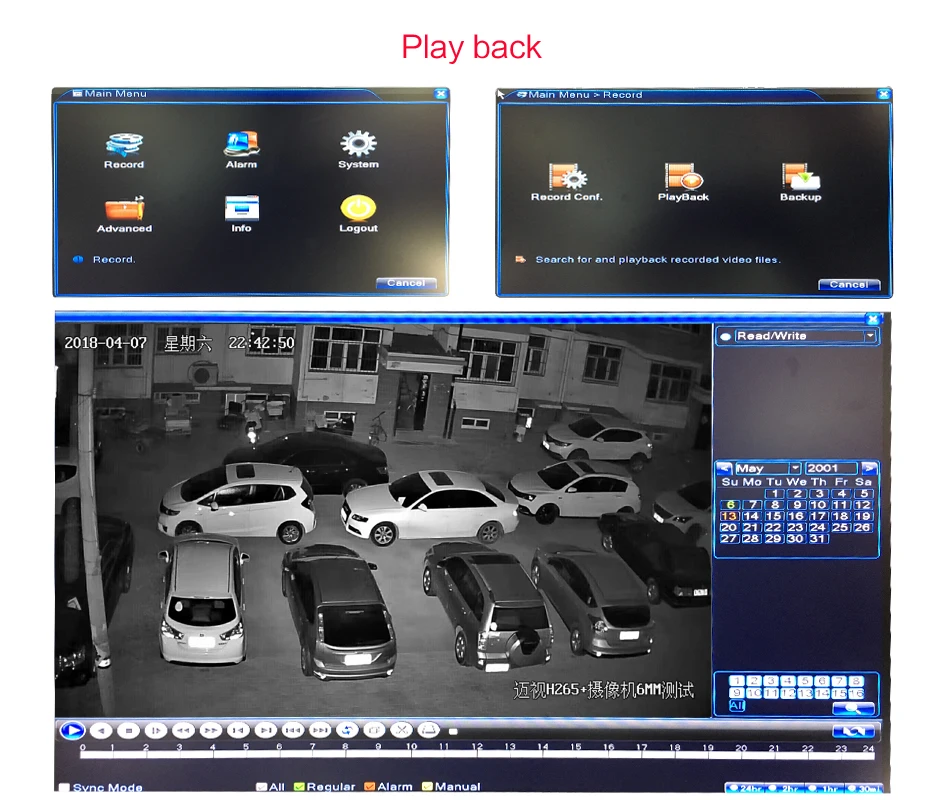Viewport: 950px width, 800px height.
Task: Click slow play button
Action: [156, 731]
